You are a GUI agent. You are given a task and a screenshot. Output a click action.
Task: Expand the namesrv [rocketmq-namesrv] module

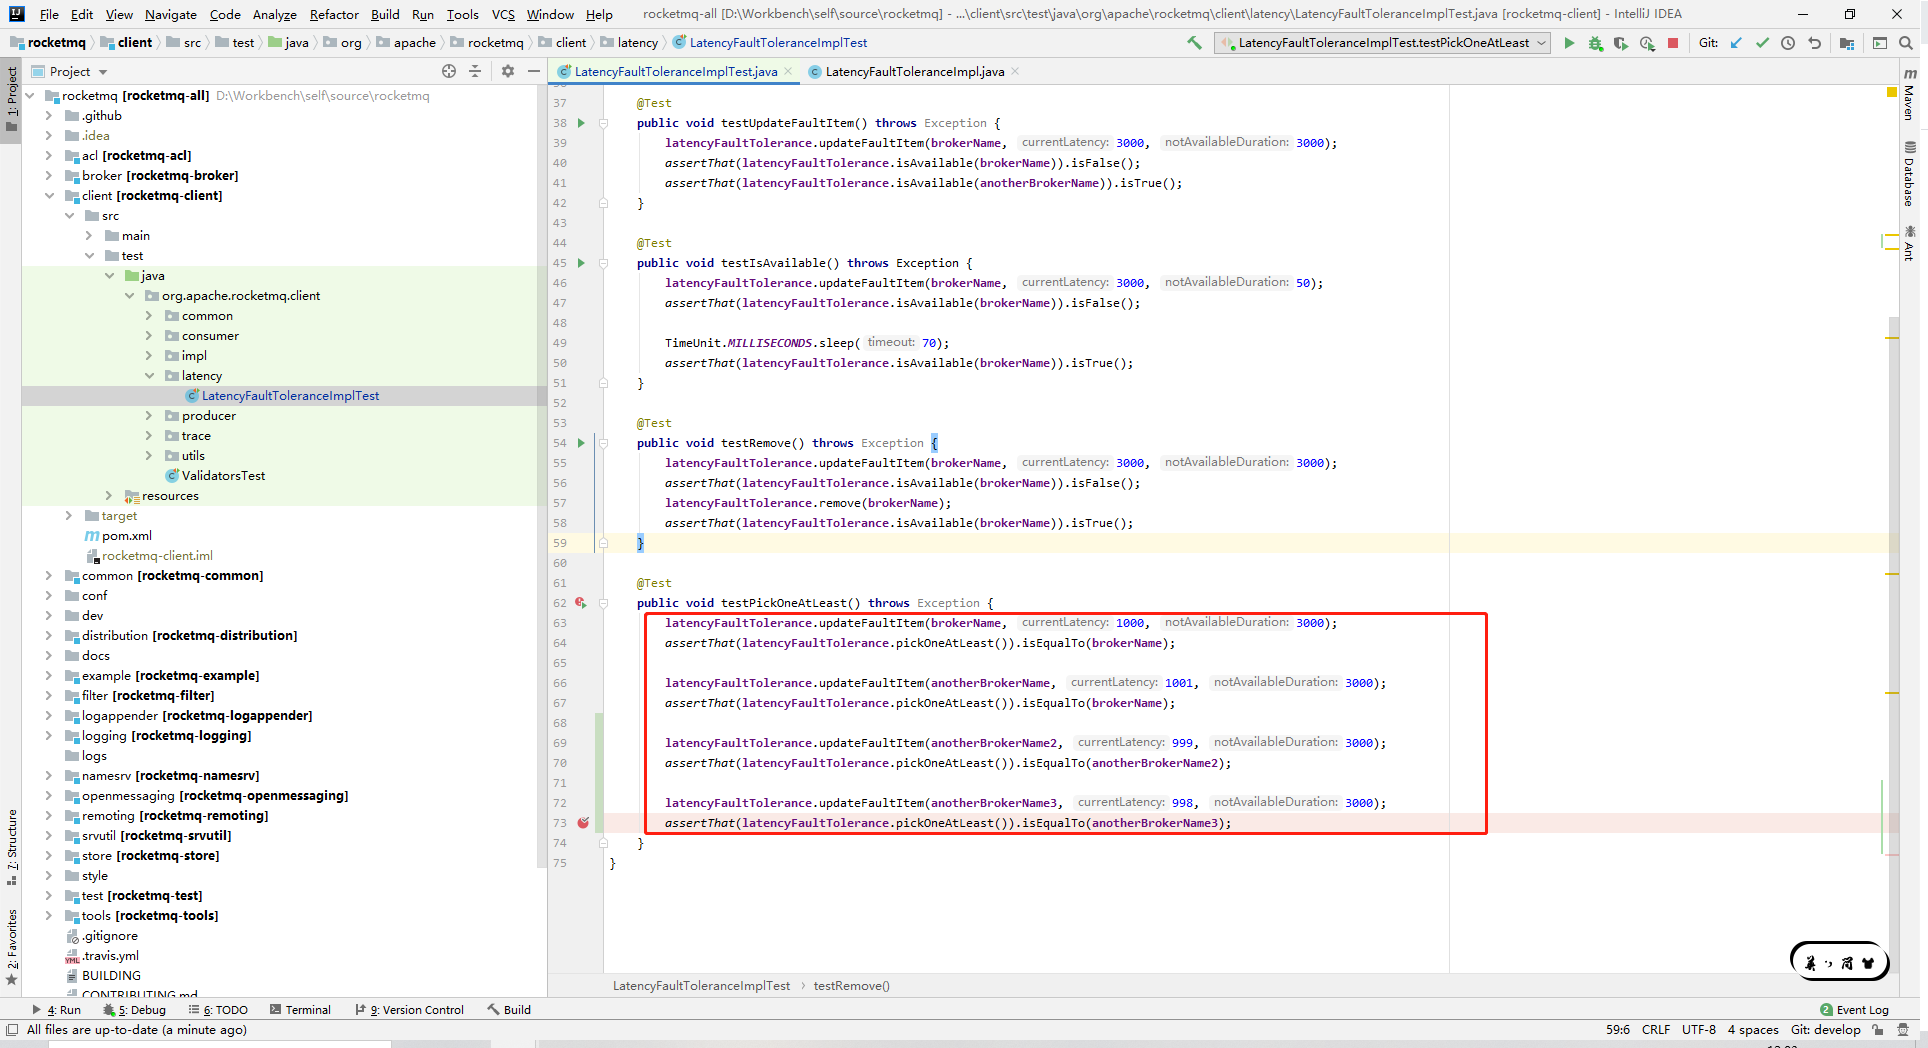49,775
